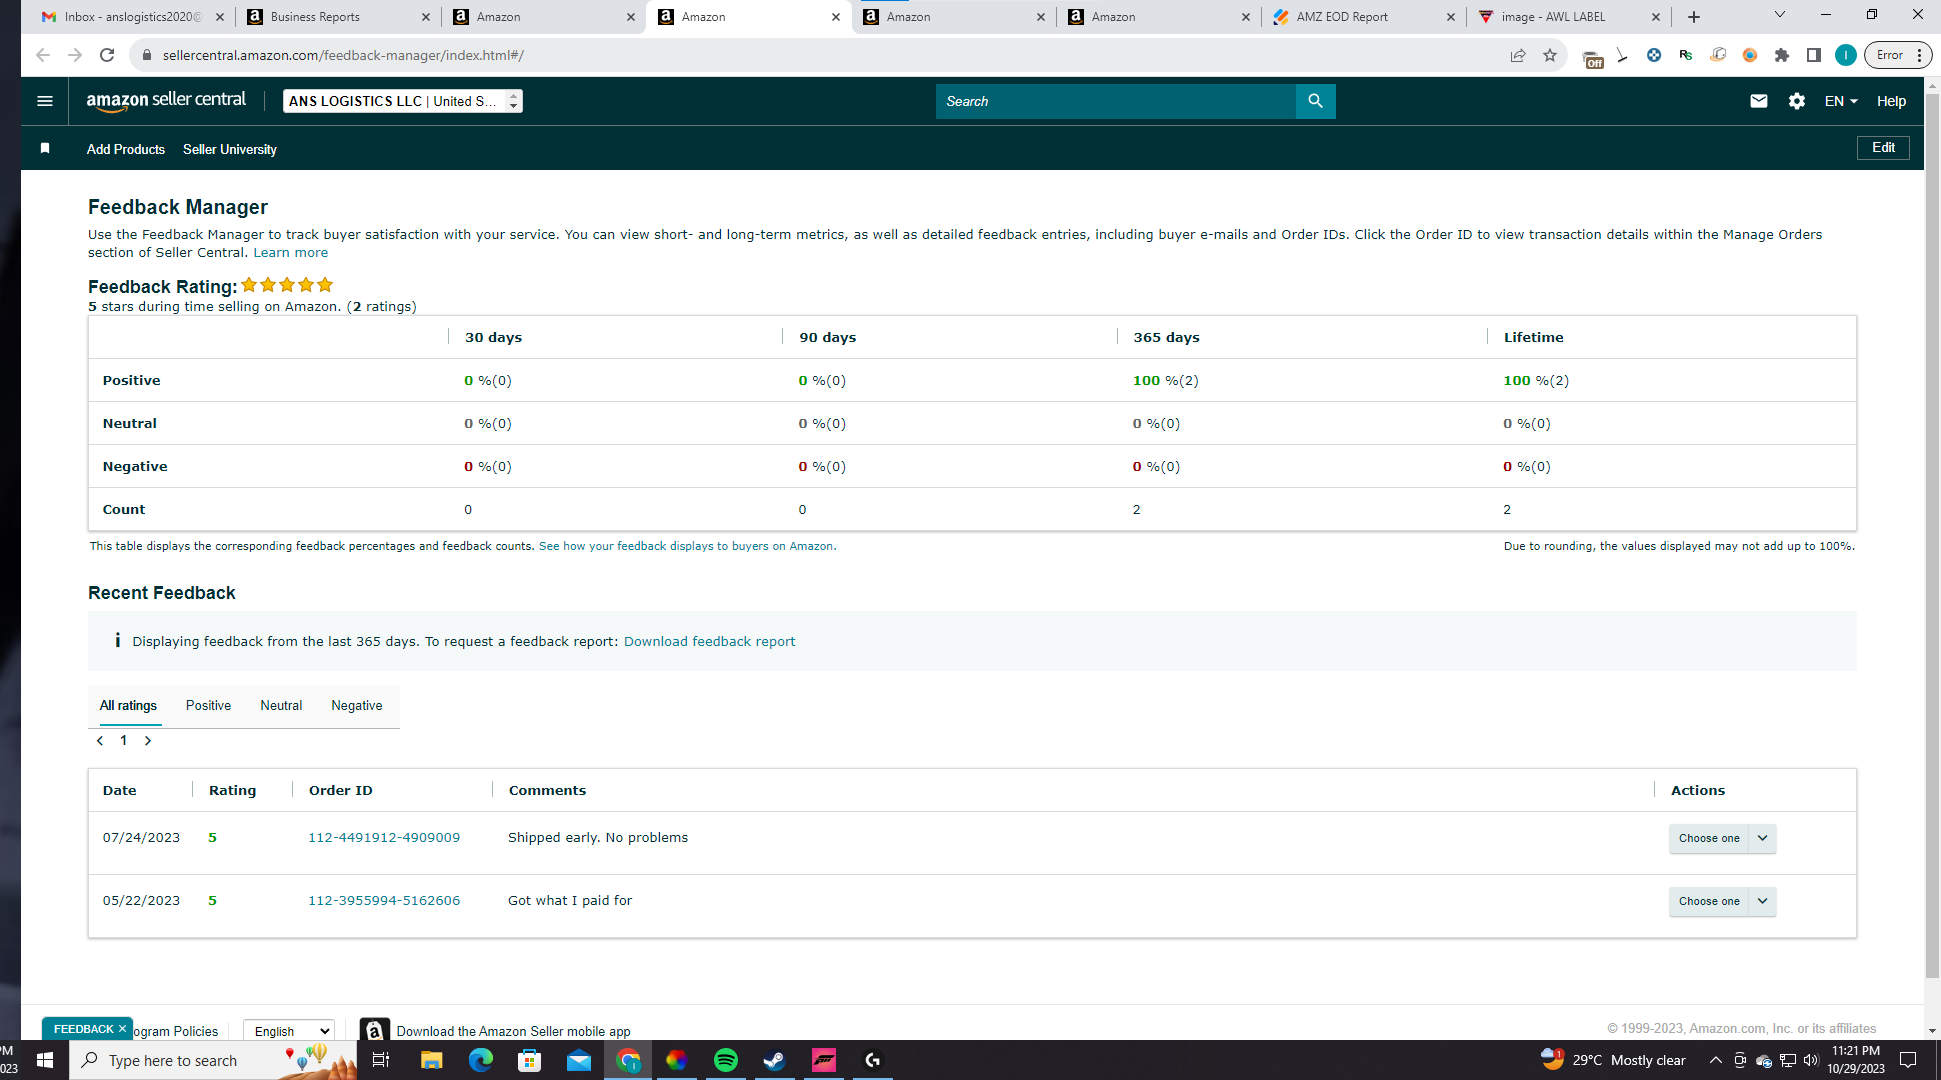
Task: Open the Help link
Action: 1891,101
